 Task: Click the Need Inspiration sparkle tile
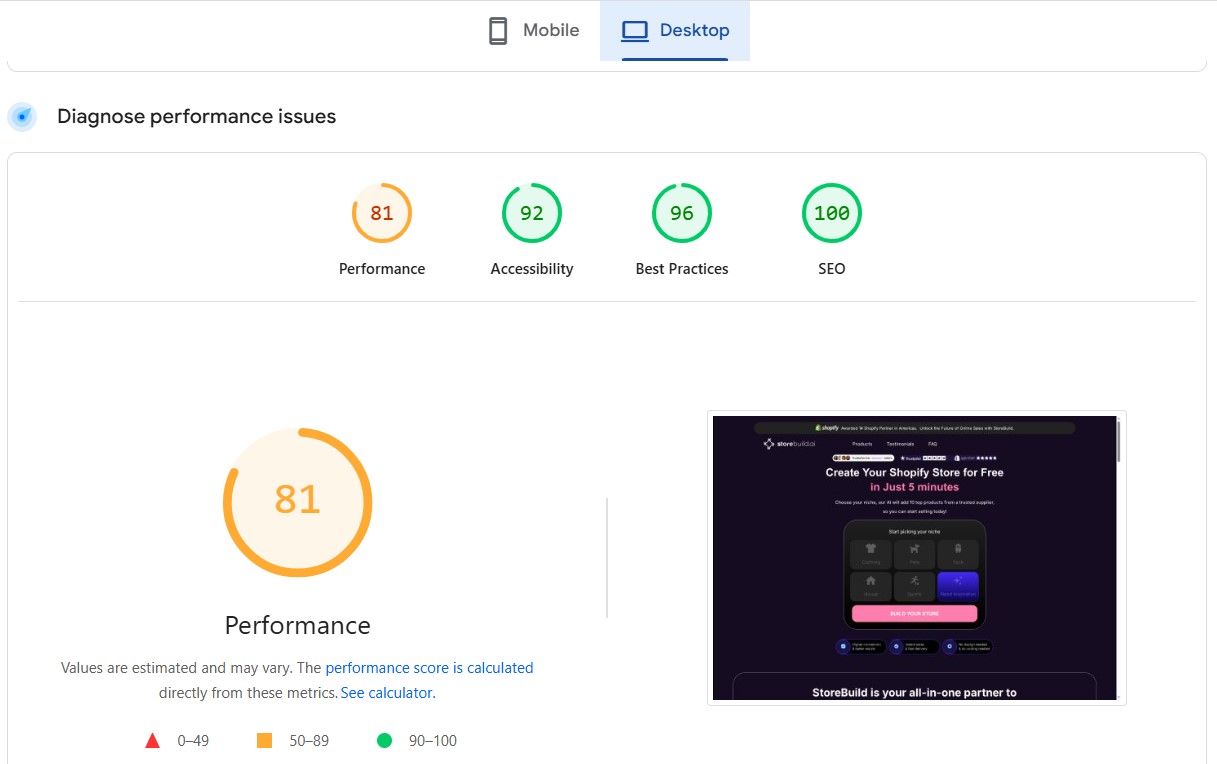[958, 585]
